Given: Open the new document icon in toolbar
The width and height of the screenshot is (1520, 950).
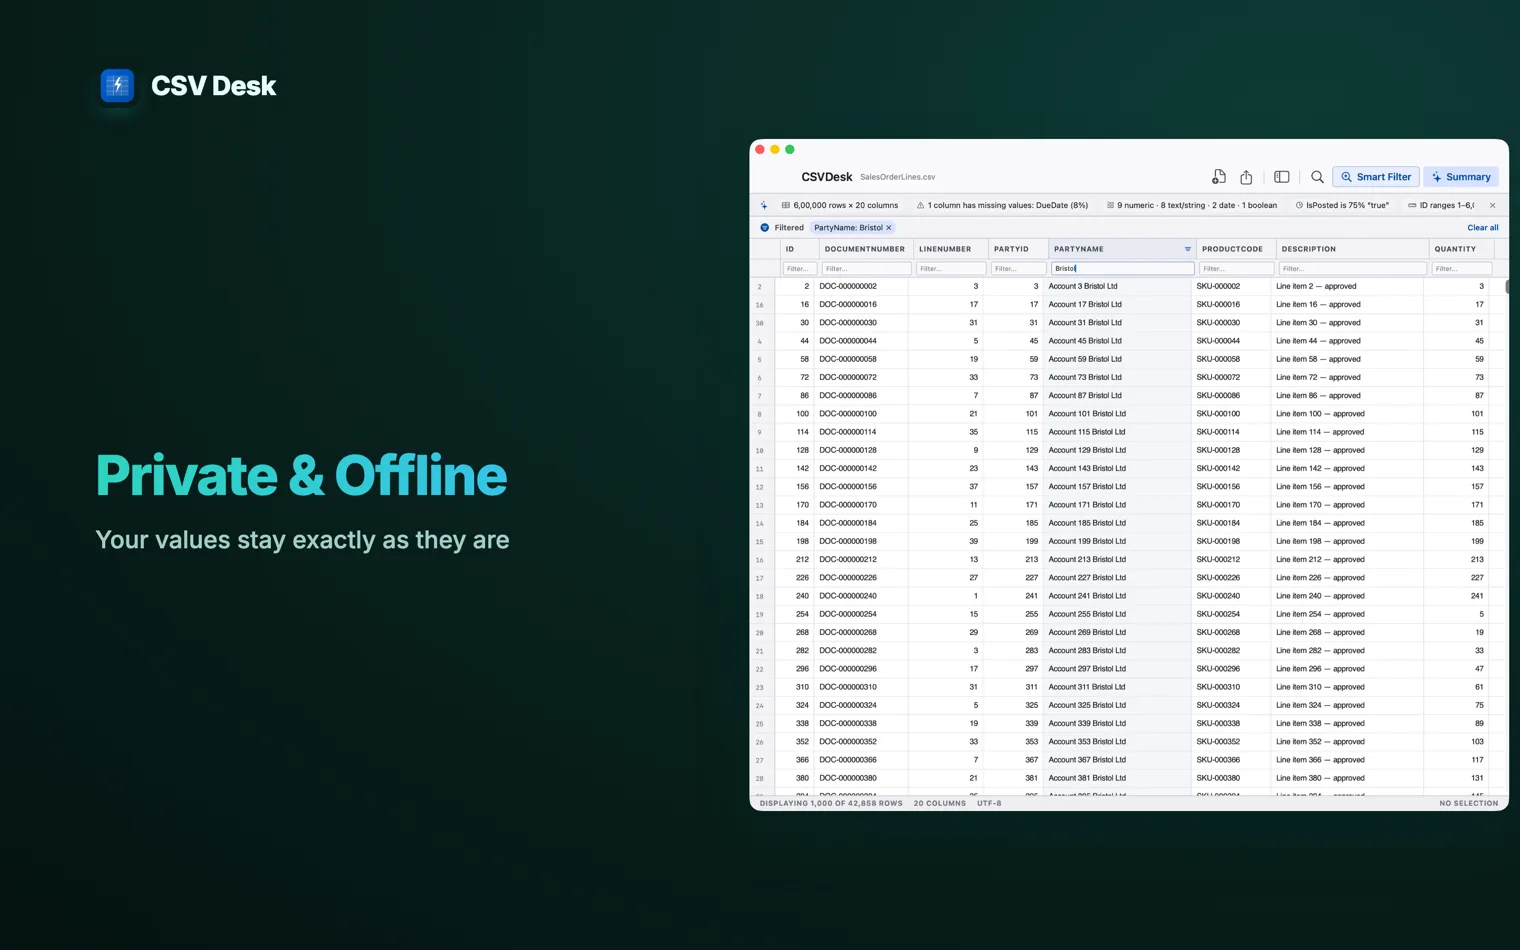Looking at the screenshot, I should click(1218, 177).
